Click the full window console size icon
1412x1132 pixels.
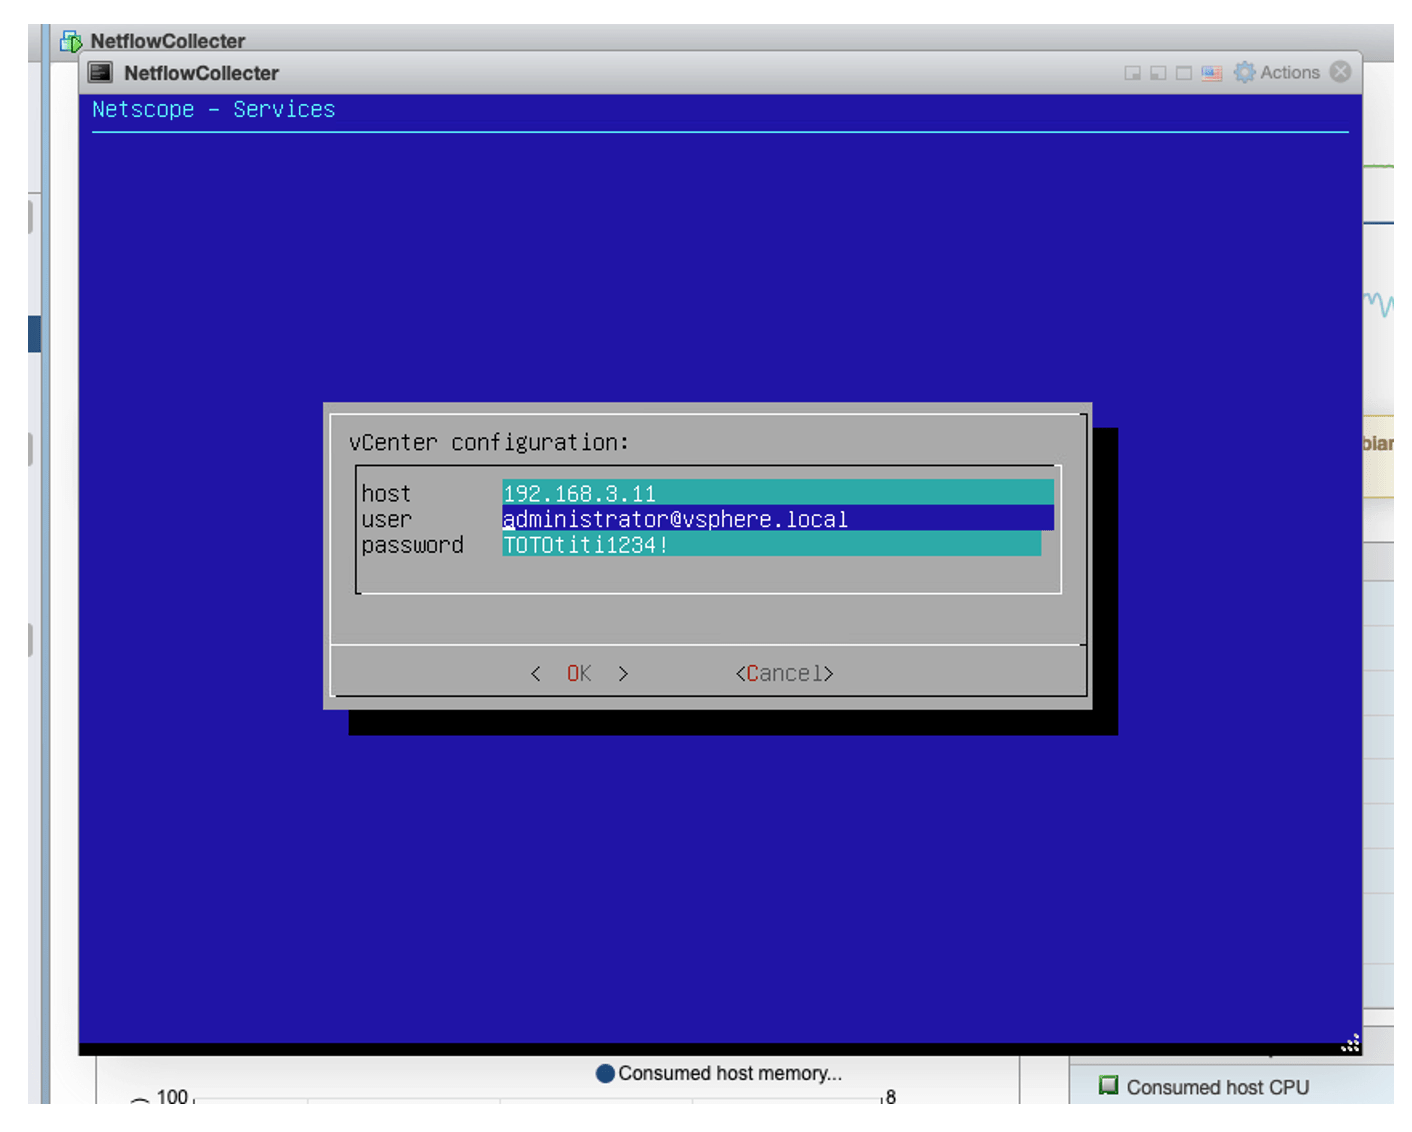coord(1184,73)
